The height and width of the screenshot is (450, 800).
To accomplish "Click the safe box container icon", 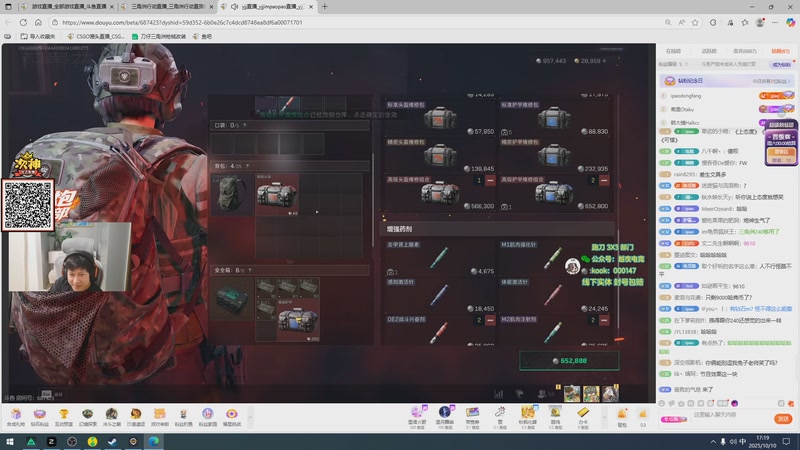I will point(232,298).
